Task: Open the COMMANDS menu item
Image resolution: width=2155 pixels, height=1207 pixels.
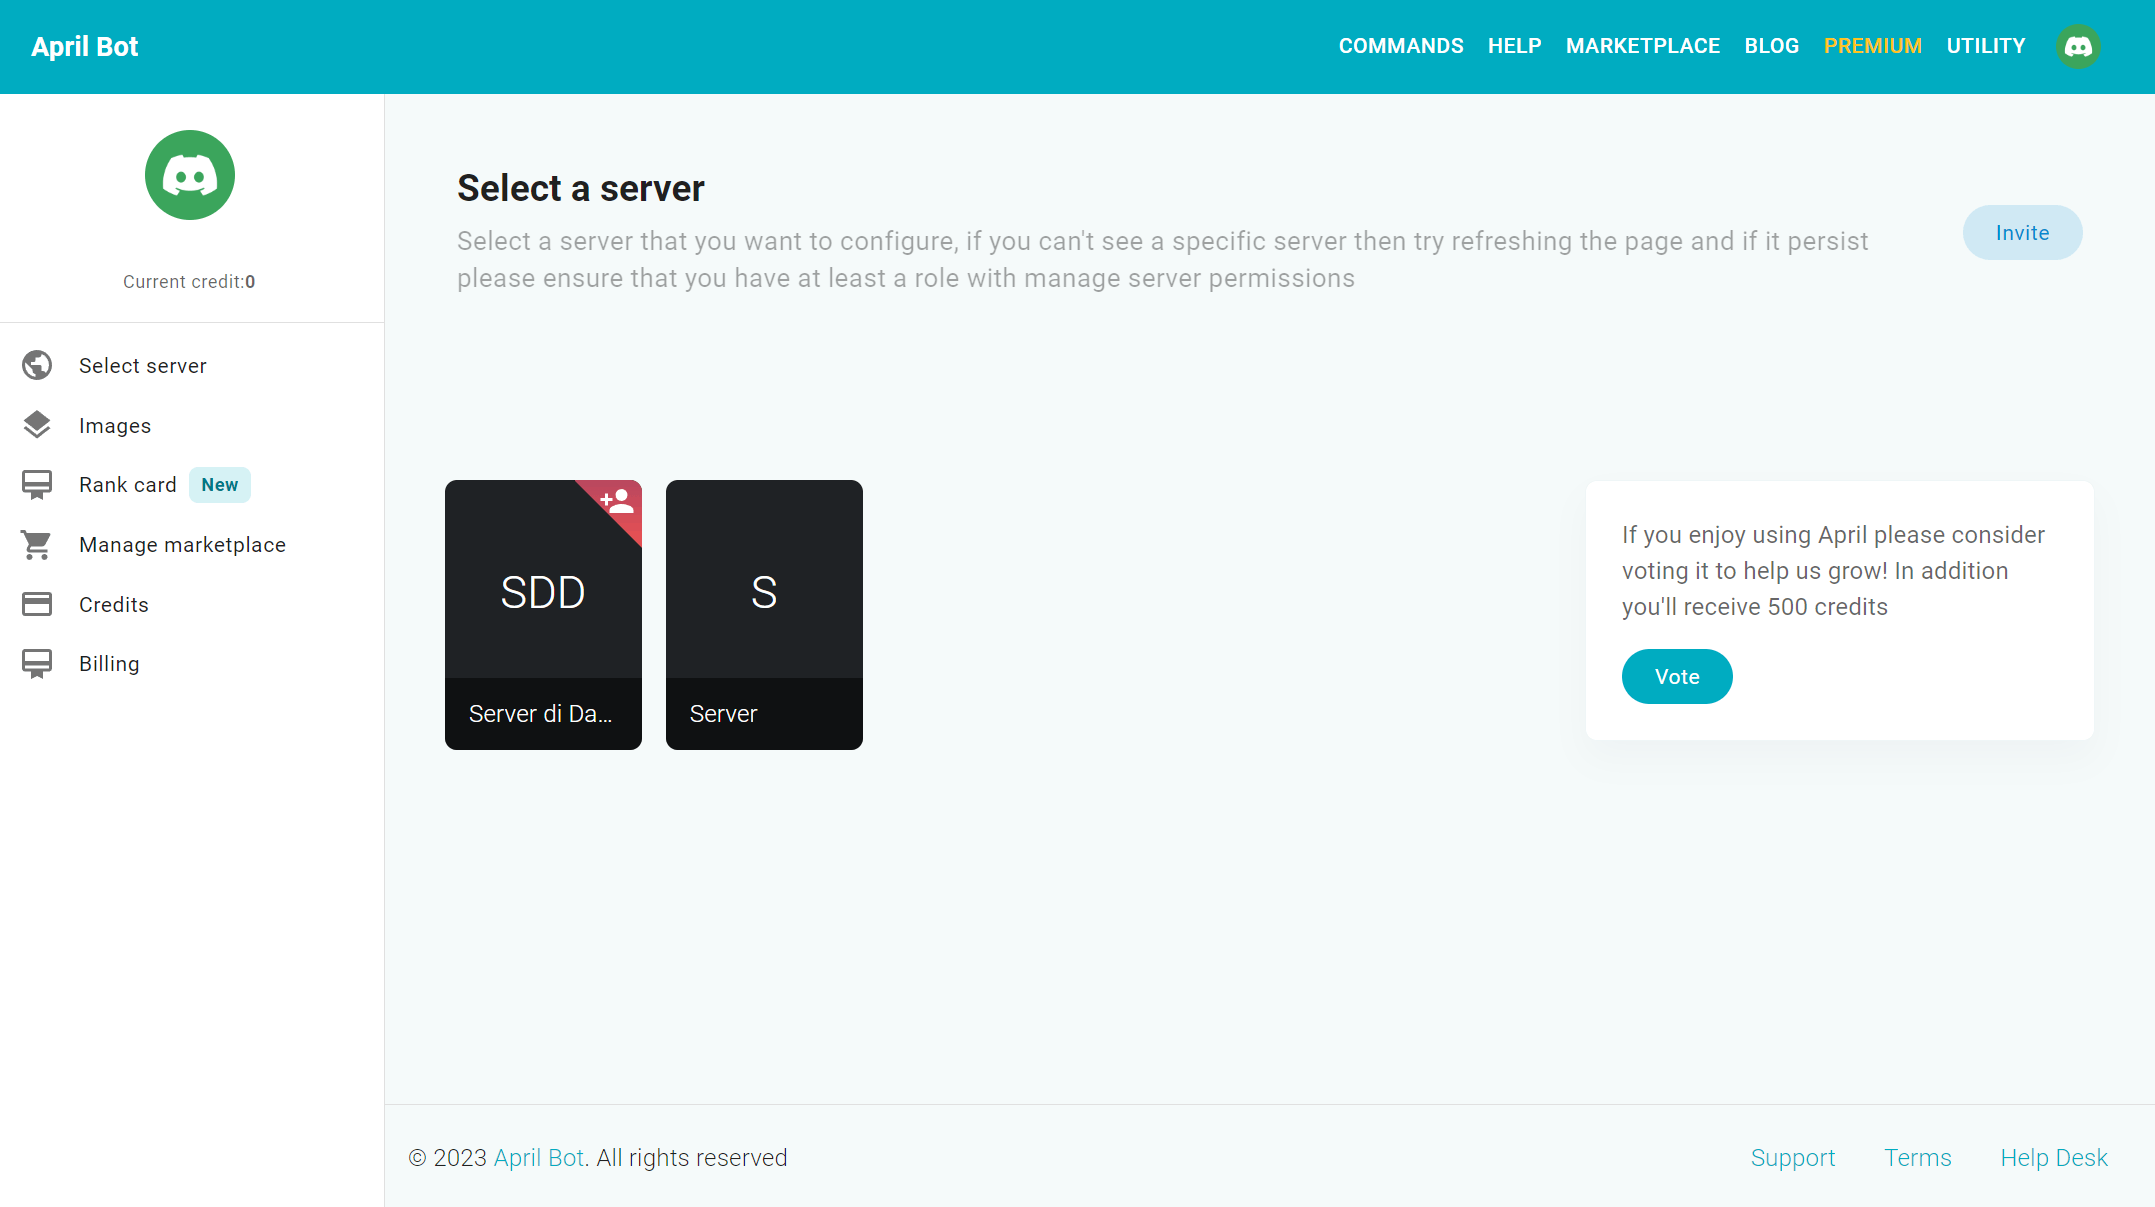Action: 1400,46
